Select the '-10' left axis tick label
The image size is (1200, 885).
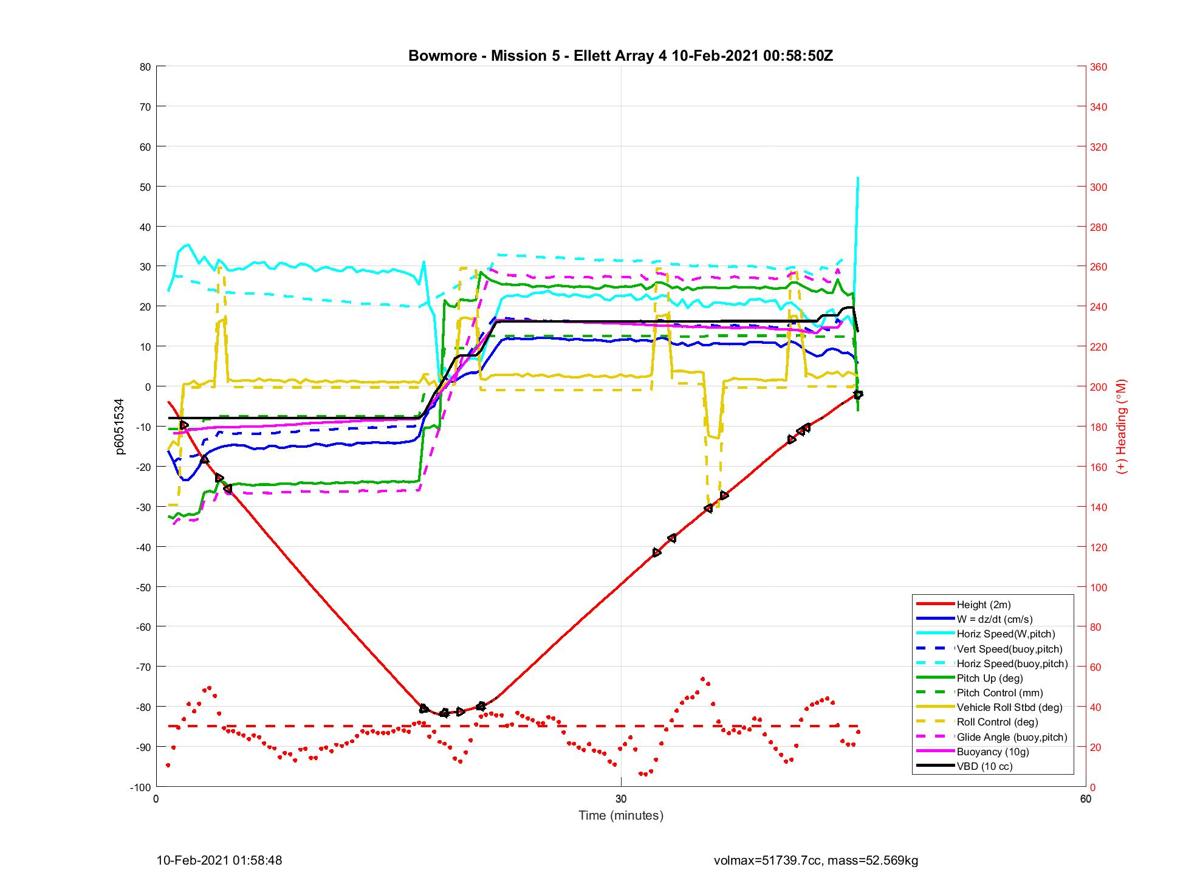coord(142,427)
